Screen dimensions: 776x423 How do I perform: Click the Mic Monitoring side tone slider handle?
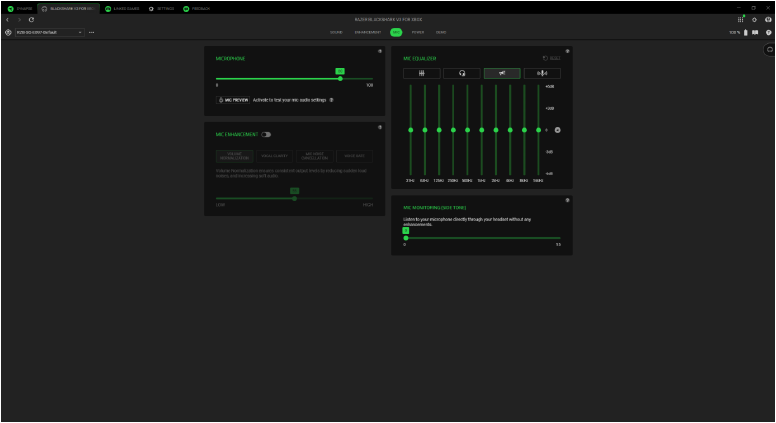point(406,238)
